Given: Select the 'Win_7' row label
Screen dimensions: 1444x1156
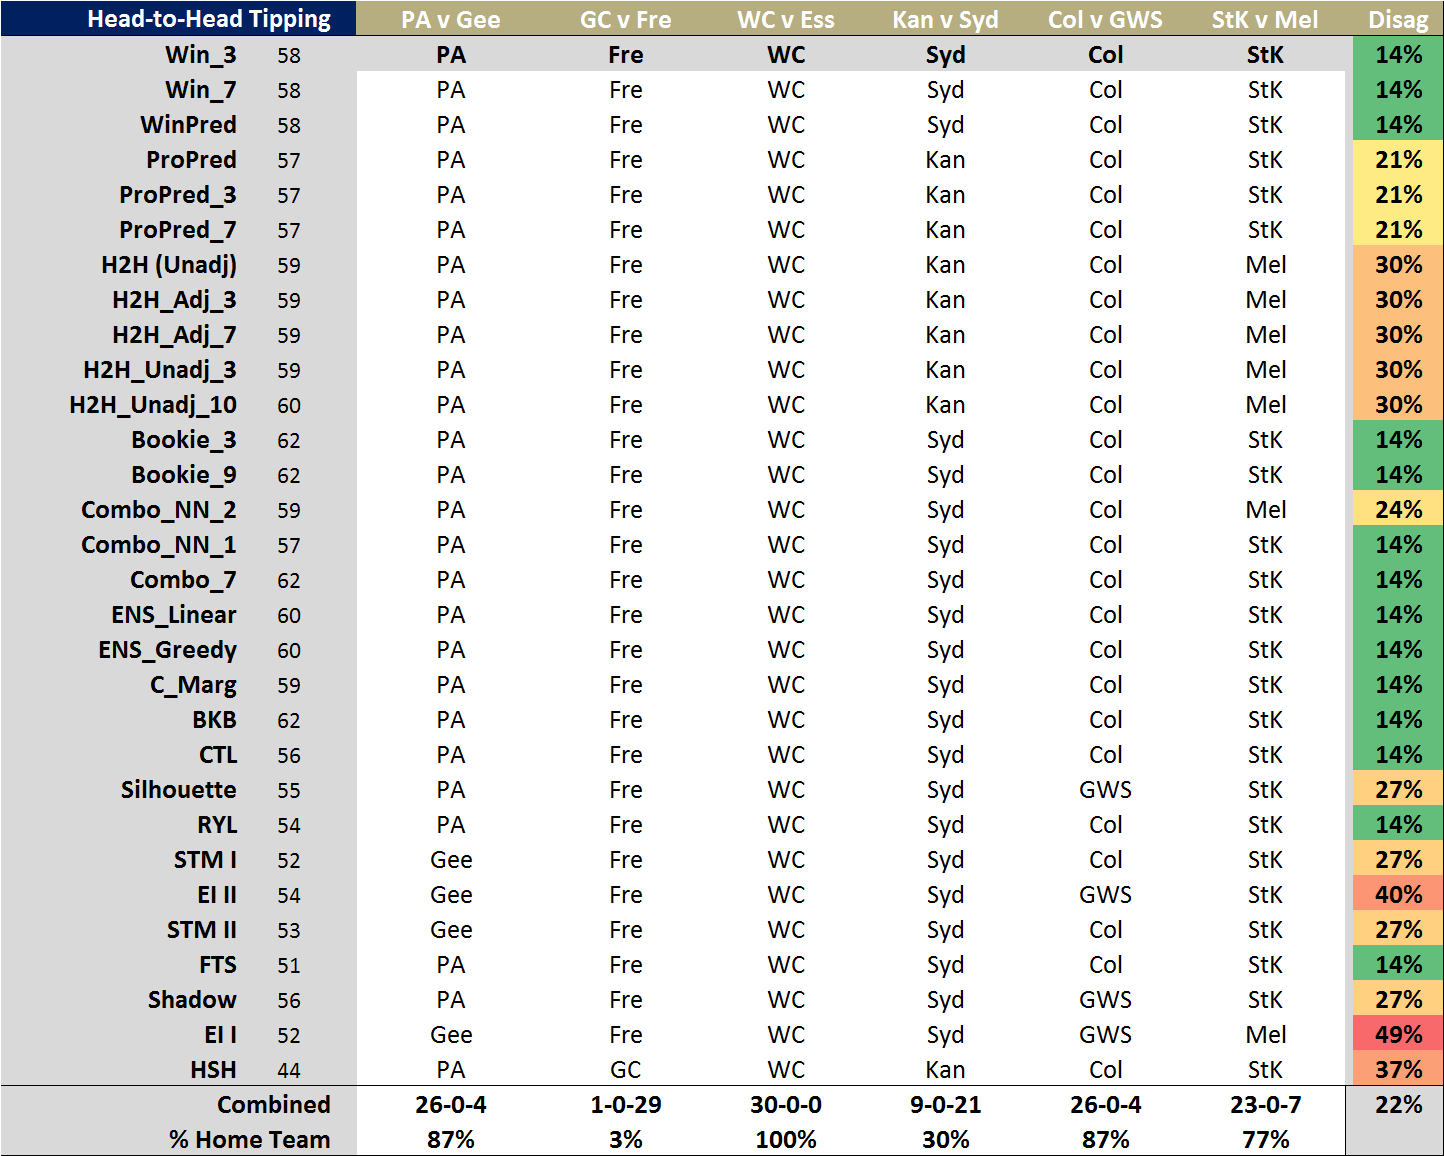Looking at the screenshot, I should coord(201,90).
